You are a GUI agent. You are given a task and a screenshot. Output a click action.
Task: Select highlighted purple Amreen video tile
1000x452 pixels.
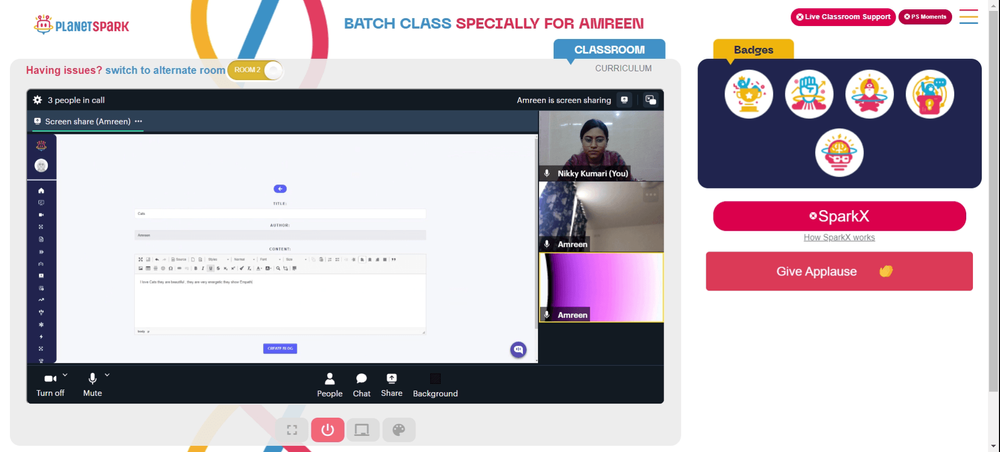[601, 287]
